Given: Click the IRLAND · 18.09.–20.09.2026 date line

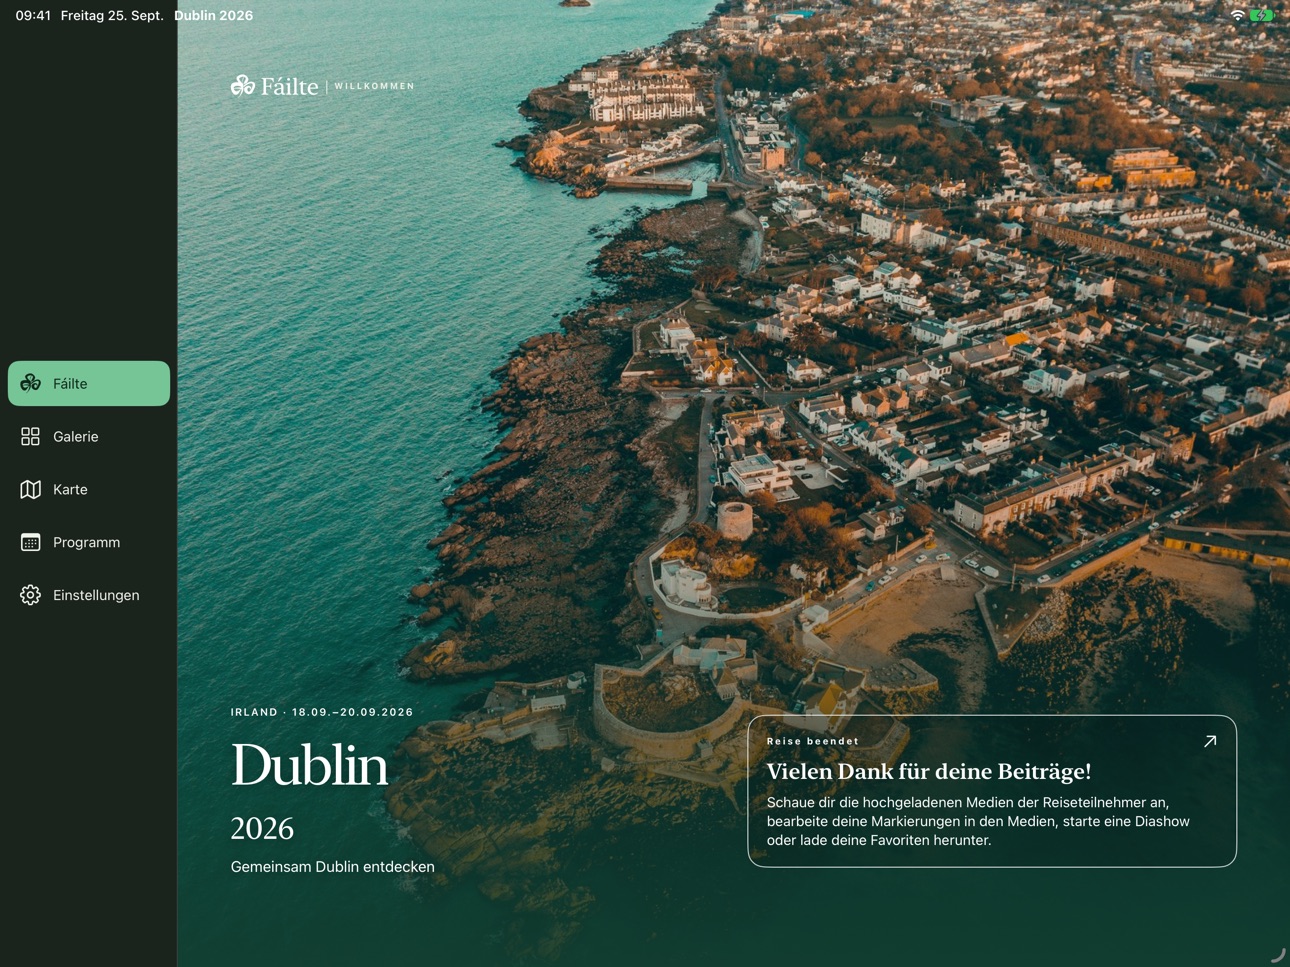Looking at the screenshot, I should click(322, 712).
